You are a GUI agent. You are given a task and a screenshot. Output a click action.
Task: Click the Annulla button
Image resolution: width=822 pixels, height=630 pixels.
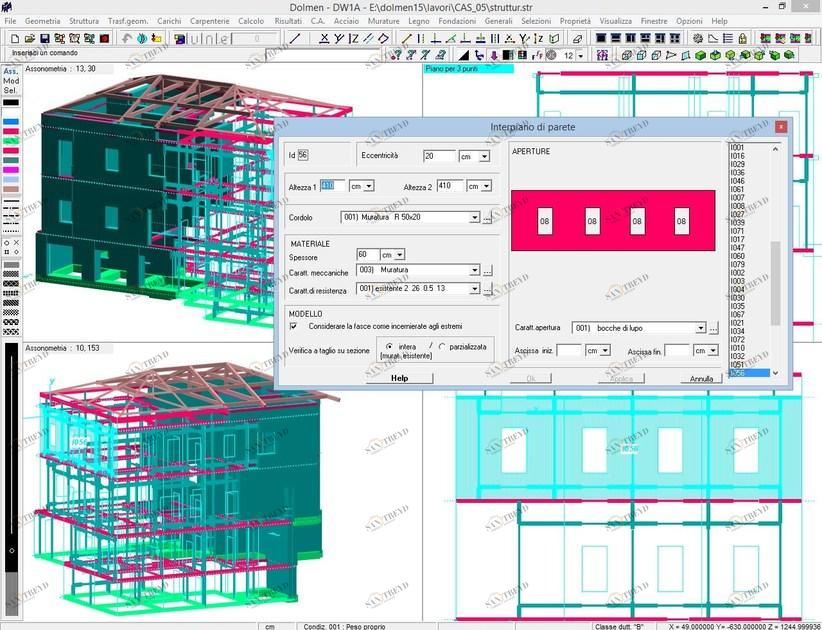point(701,378)
